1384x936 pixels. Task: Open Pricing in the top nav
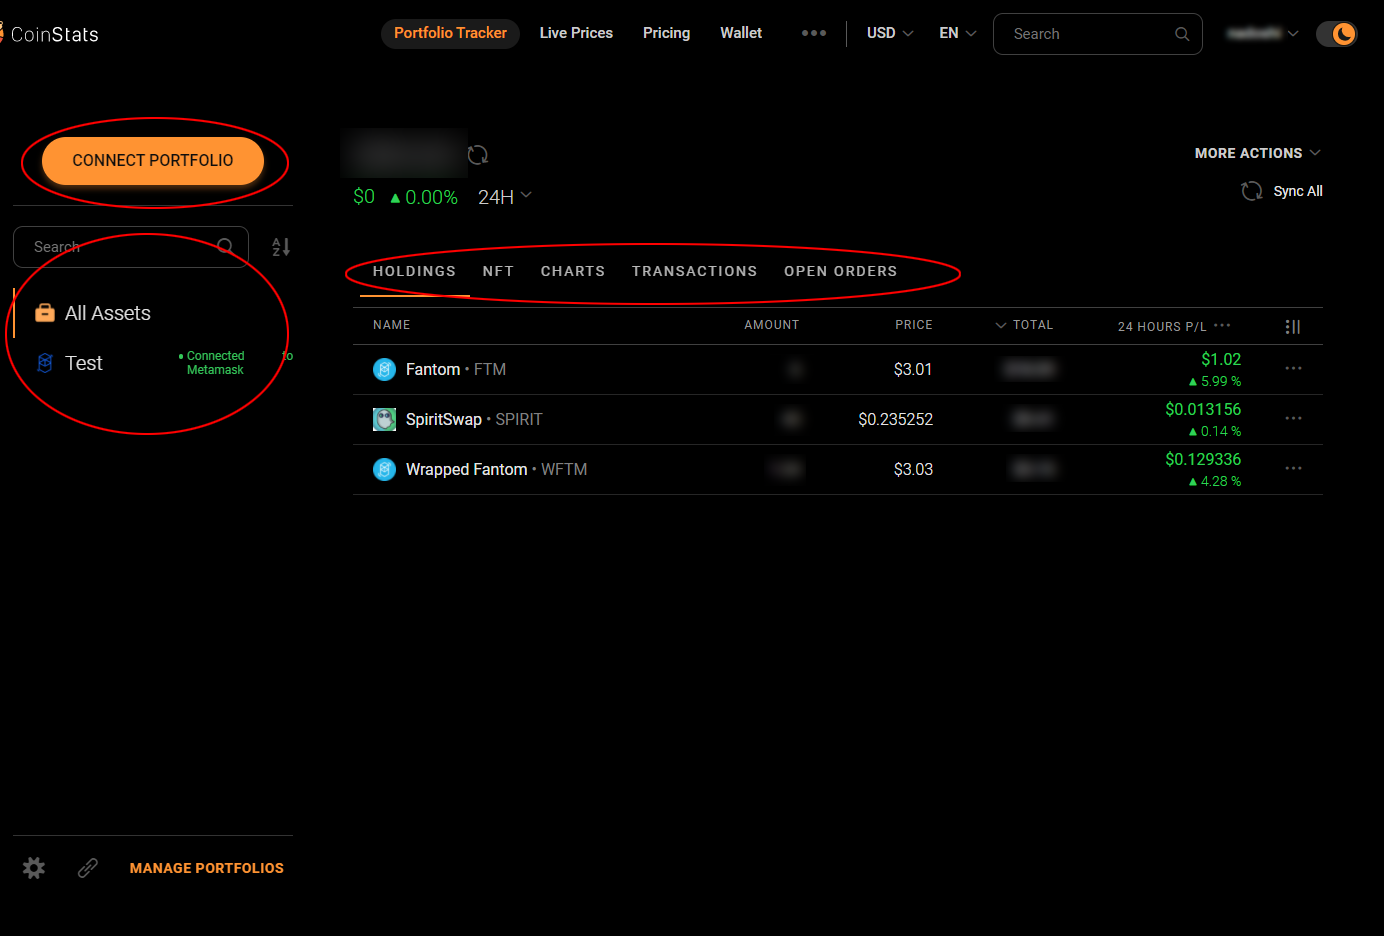pyautogui.click(x=667, y=33)
